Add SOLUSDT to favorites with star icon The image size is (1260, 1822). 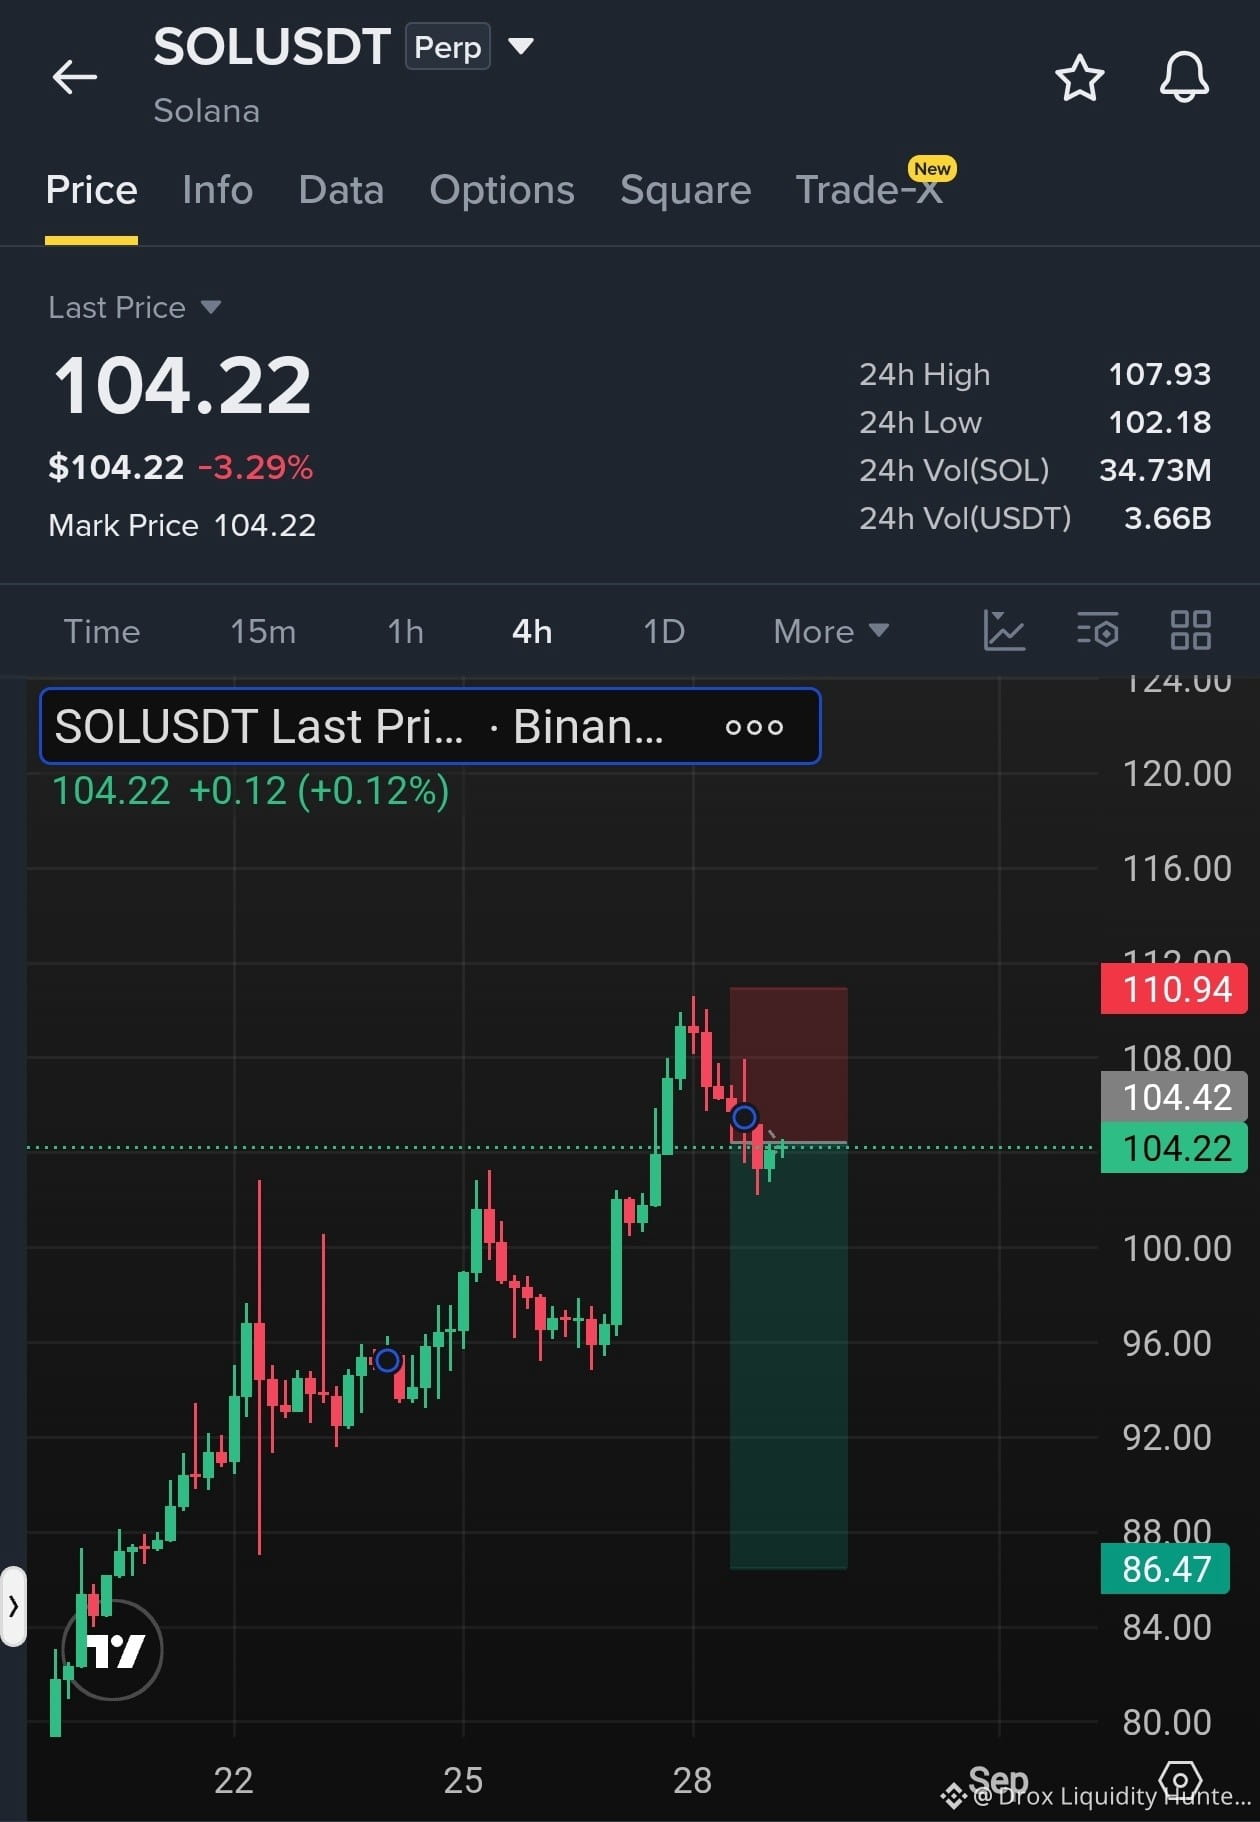click(1079, 78)
